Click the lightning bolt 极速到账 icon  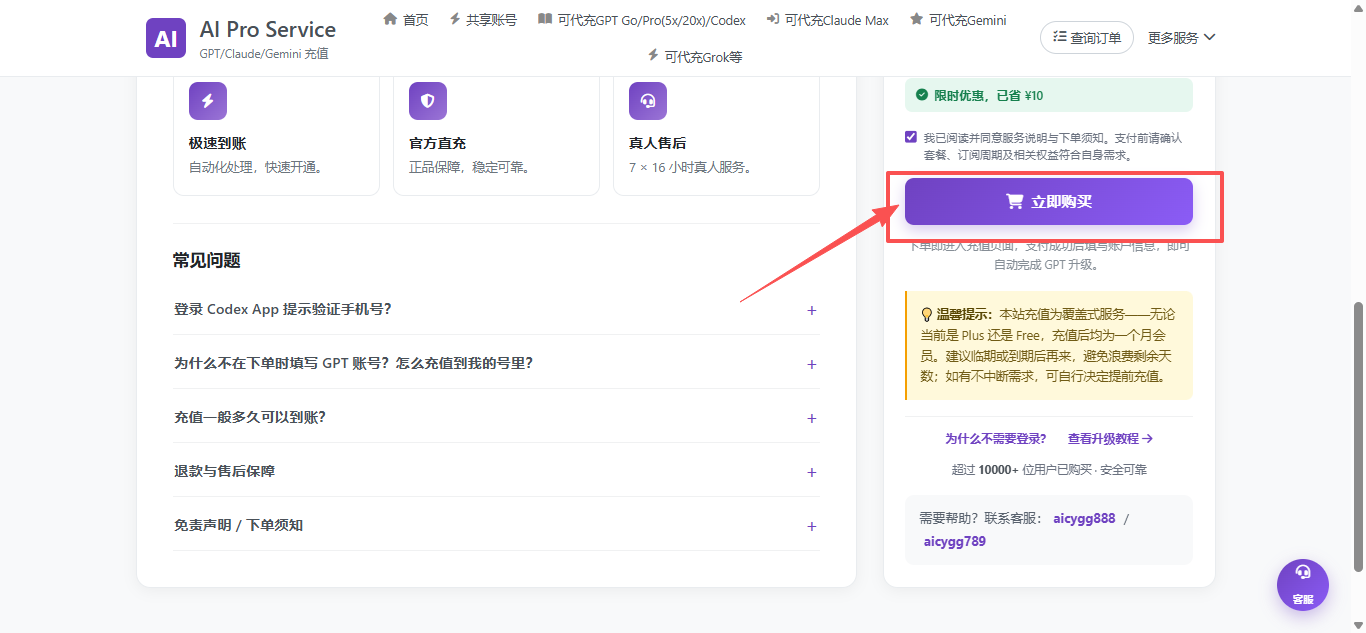point(208,101)
